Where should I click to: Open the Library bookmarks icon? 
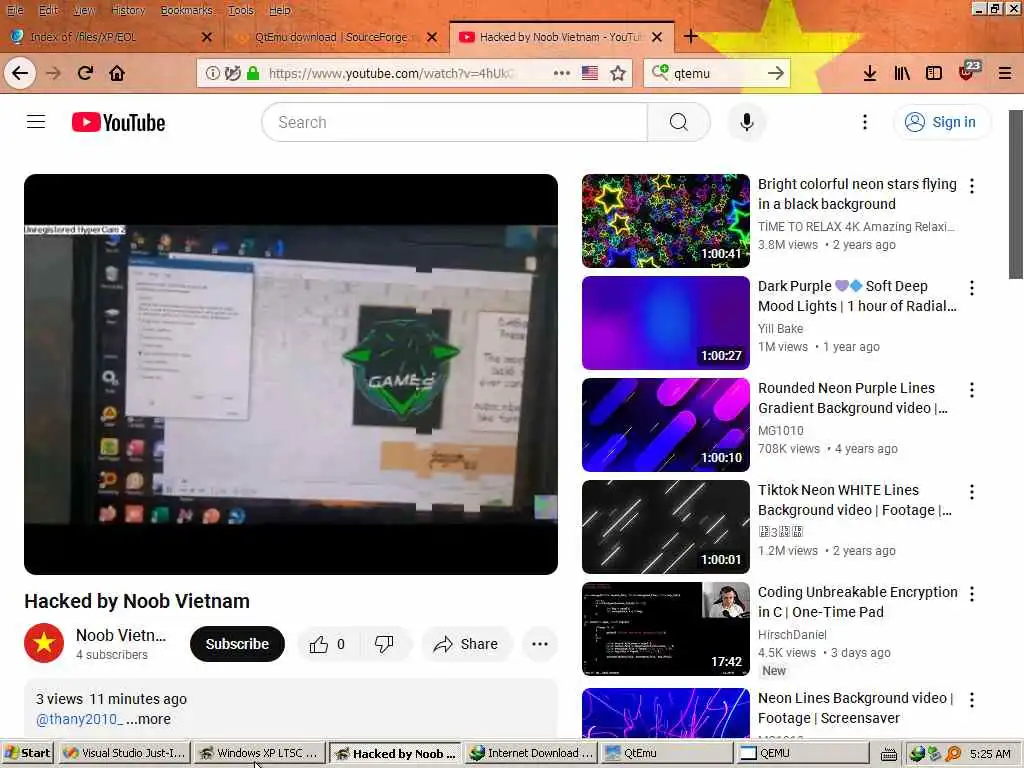pos(902,73)
